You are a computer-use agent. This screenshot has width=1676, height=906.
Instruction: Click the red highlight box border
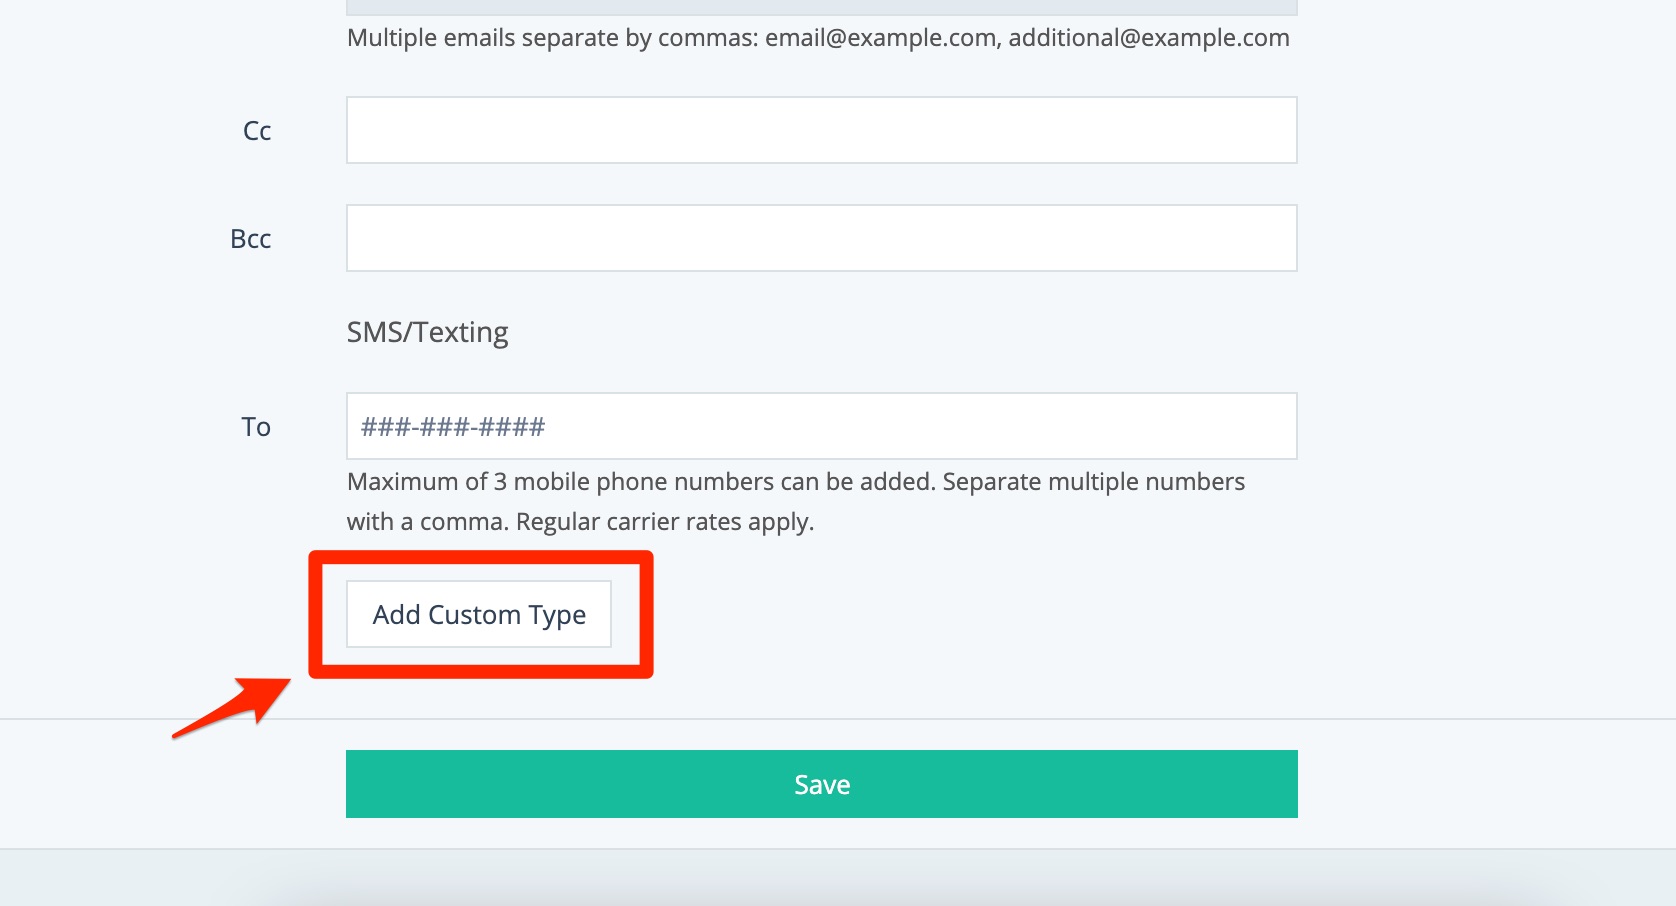481,556
